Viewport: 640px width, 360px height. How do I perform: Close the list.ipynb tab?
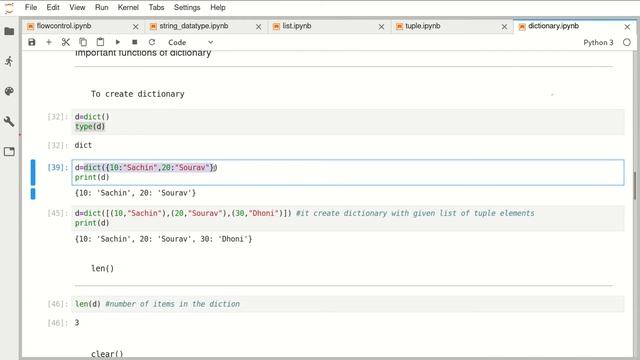(x=381, y=27)
